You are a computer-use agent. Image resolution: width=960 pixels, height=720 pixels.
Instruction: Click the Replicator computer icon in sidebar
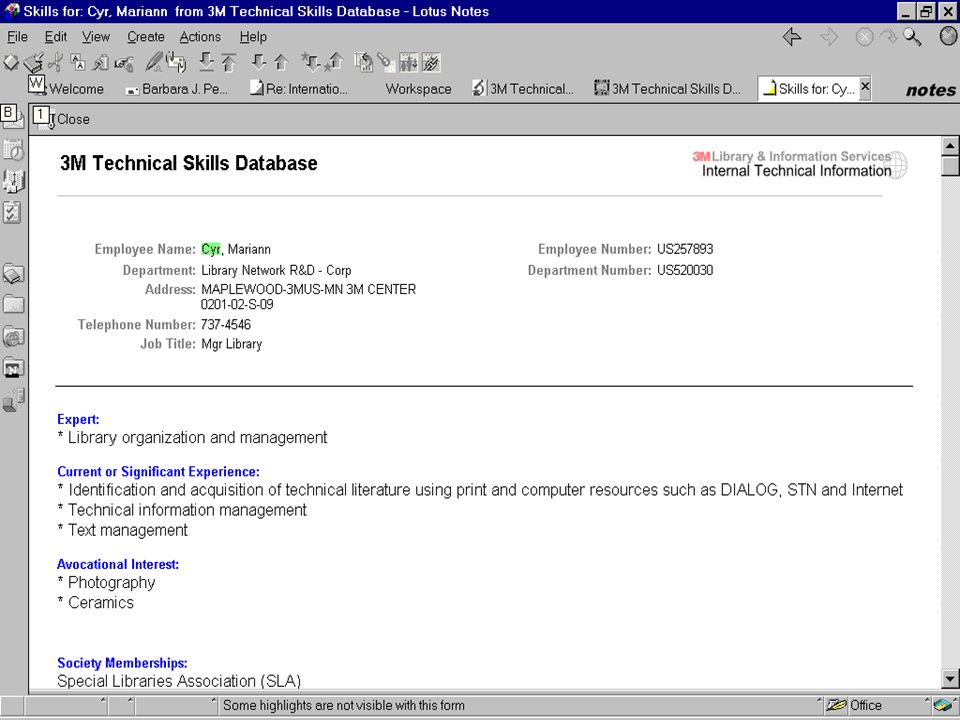[13, 400]
